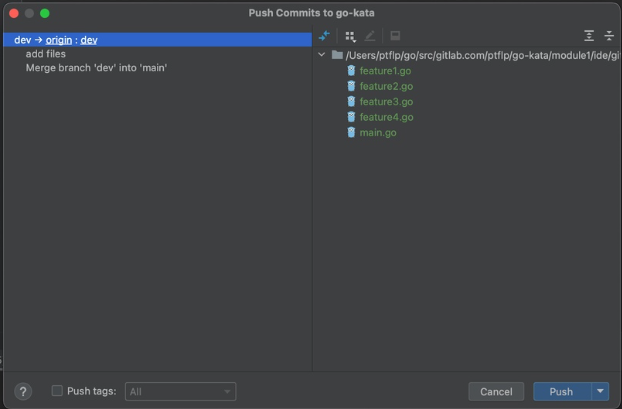Viewport: 622px width, 409px height.
Task: Click the Go file icon beside feature1.go
Action: tap(351, 71)
